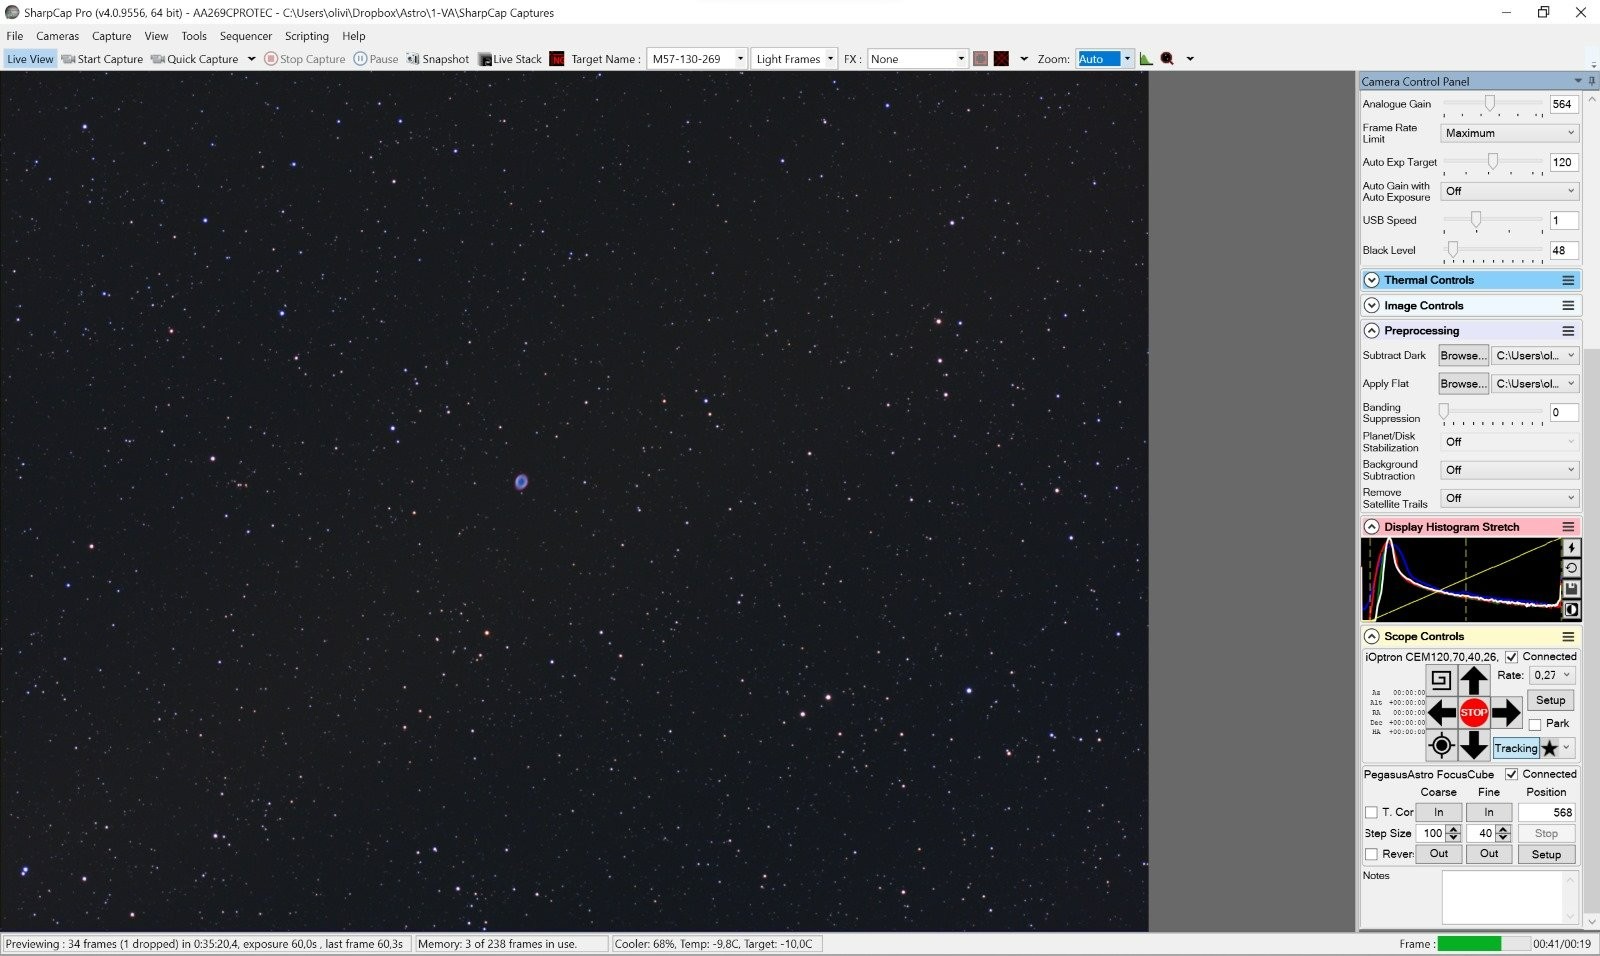Click the spiral search icon in Scope Controls
The width and height of the screenshot is (1600, 956).
1441,680
